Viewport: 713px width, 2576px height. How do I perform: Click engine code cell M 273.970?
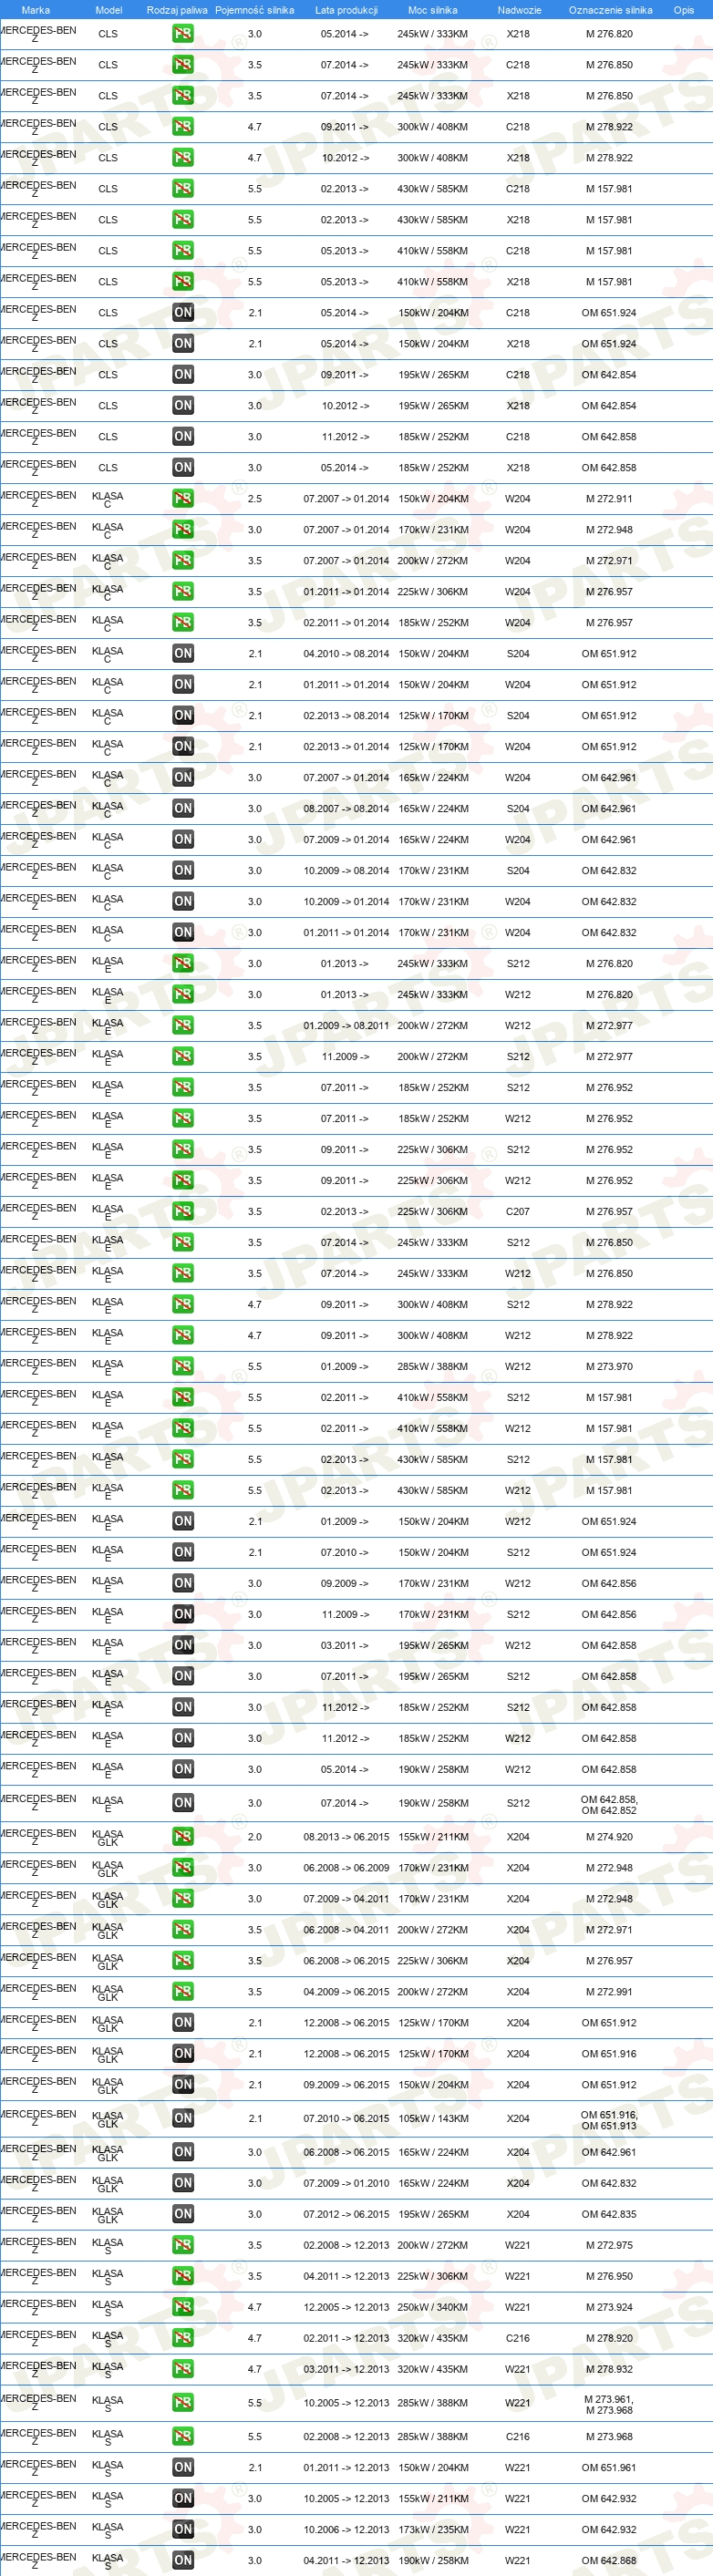pyautogui.click(x=609, y=1367)
